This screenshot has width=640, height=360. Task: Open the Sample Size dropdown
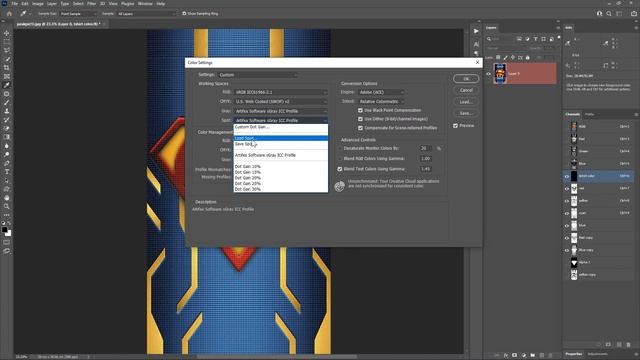click(x=78, y=14)
